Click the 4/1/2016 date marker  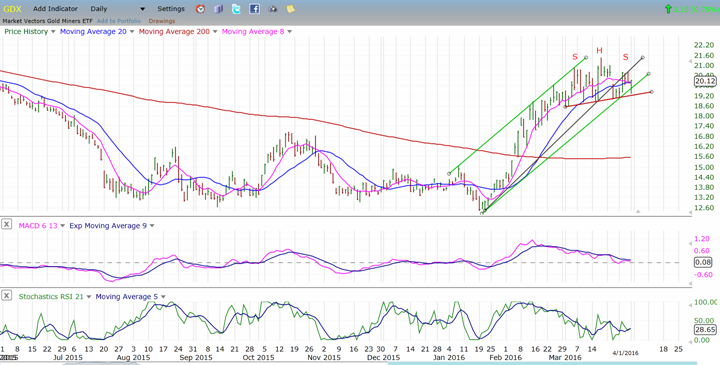tap(625, 353)
